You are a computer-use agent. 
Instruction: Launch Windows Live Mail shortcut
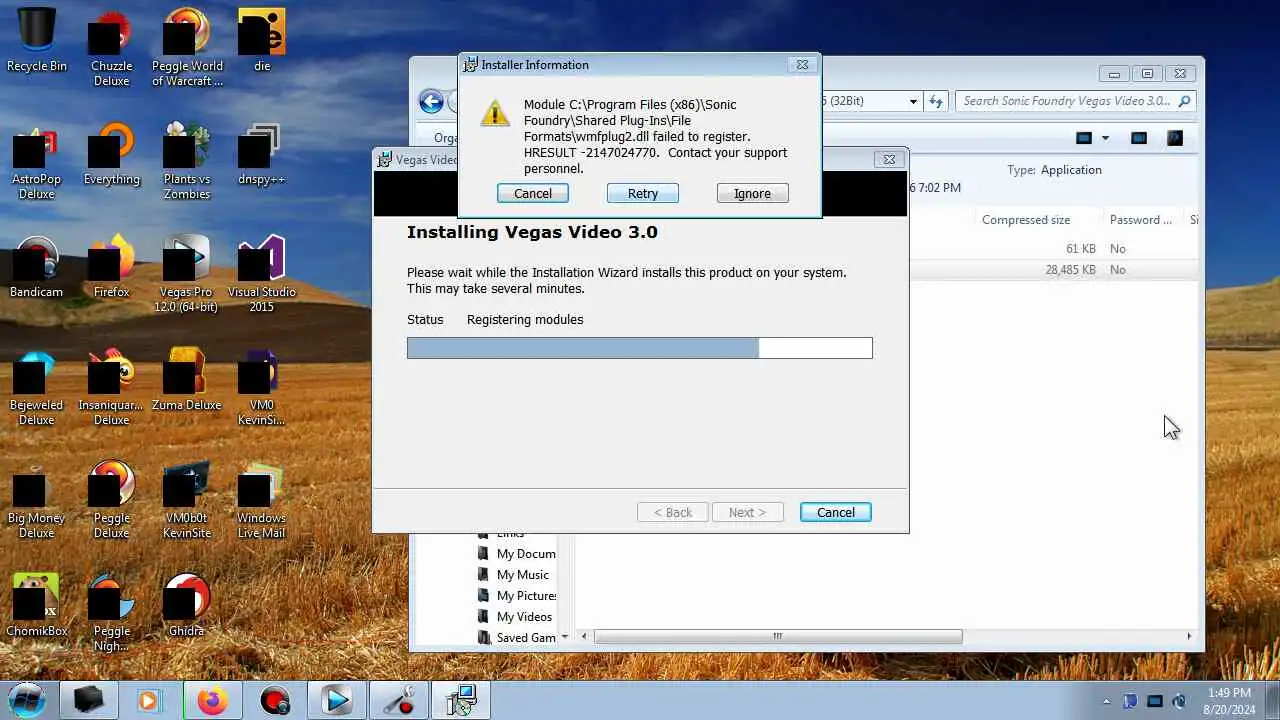click(262, 500)
